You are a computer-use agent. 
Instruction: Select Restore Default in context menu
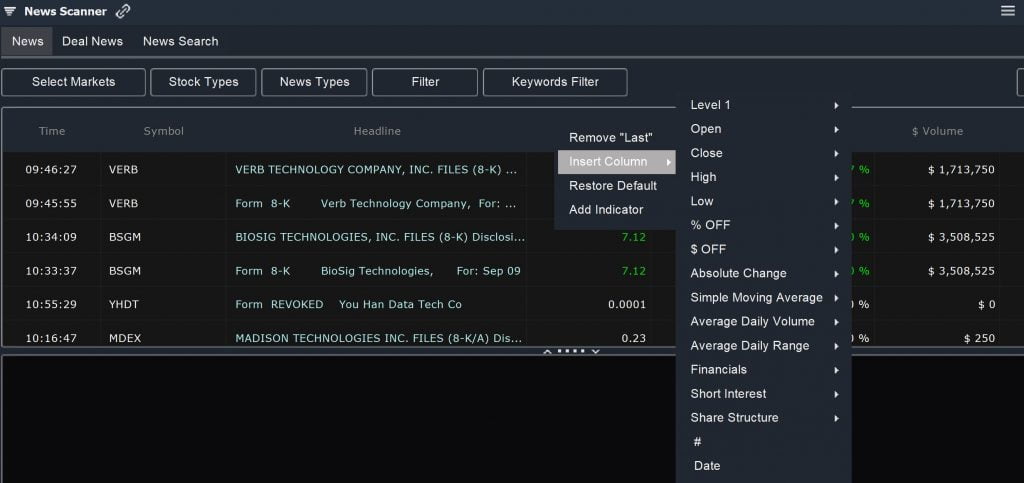[612, 186]
